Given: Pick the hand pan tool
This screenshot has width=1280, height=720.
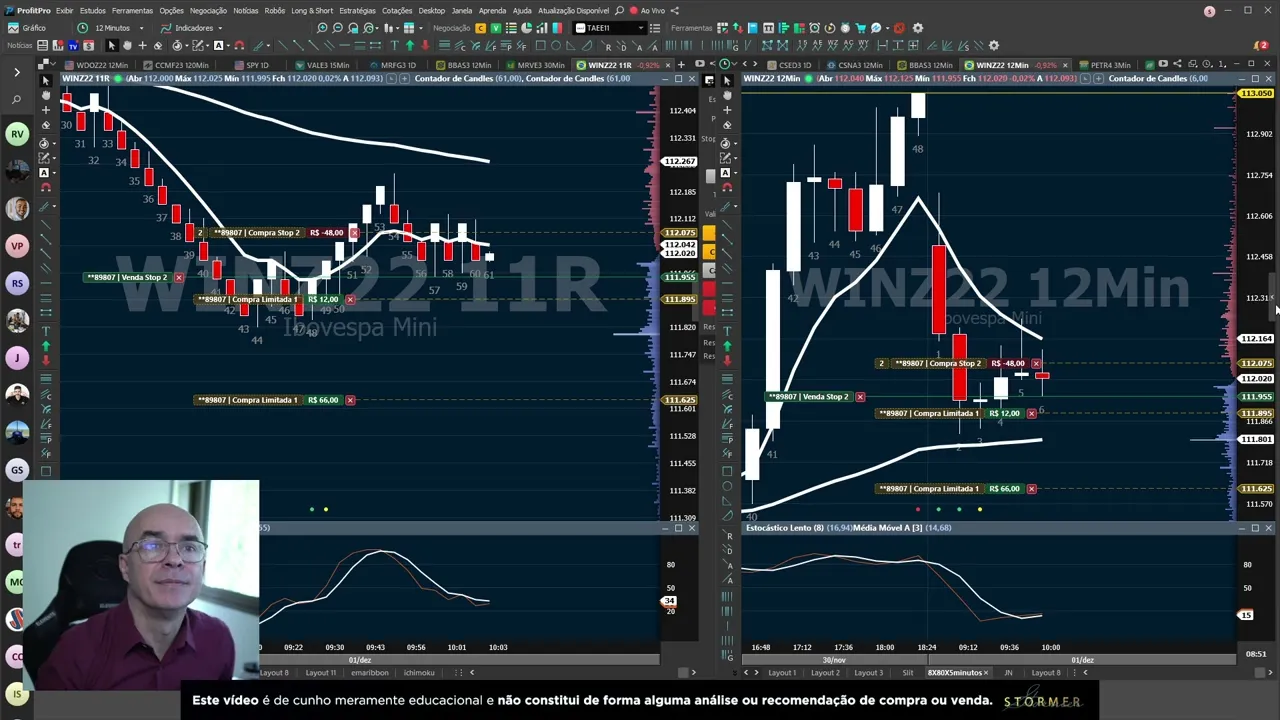Looking at the screenshot, I should tap(127, 45).
